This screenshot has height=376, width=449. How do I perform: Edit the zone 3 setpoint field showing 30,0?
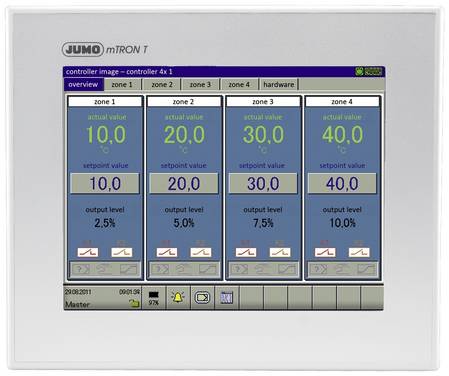tap(263, 183)
